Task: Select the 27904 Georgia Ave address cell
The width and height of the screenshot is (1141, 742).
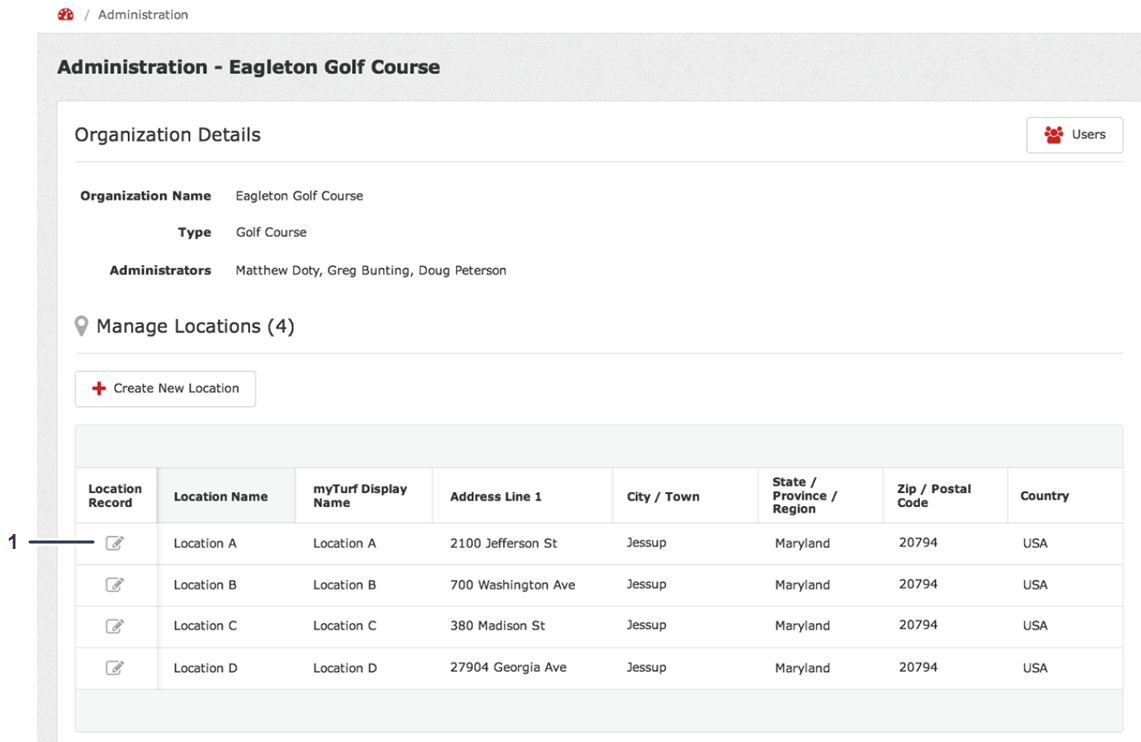Action: [508, 668]
